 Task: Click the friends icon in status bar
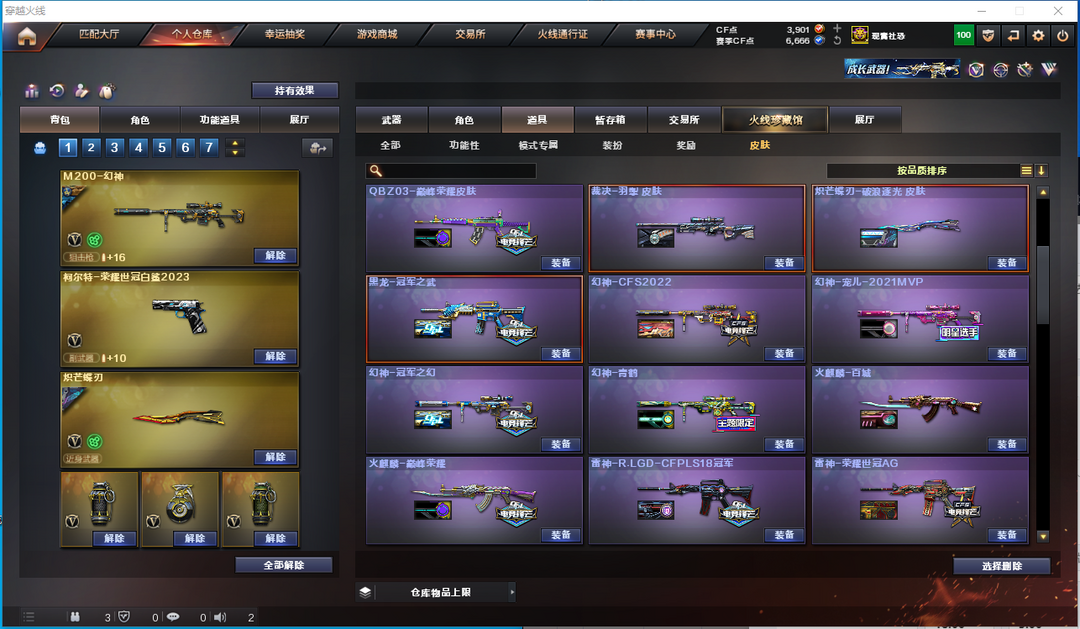(75, 617)
